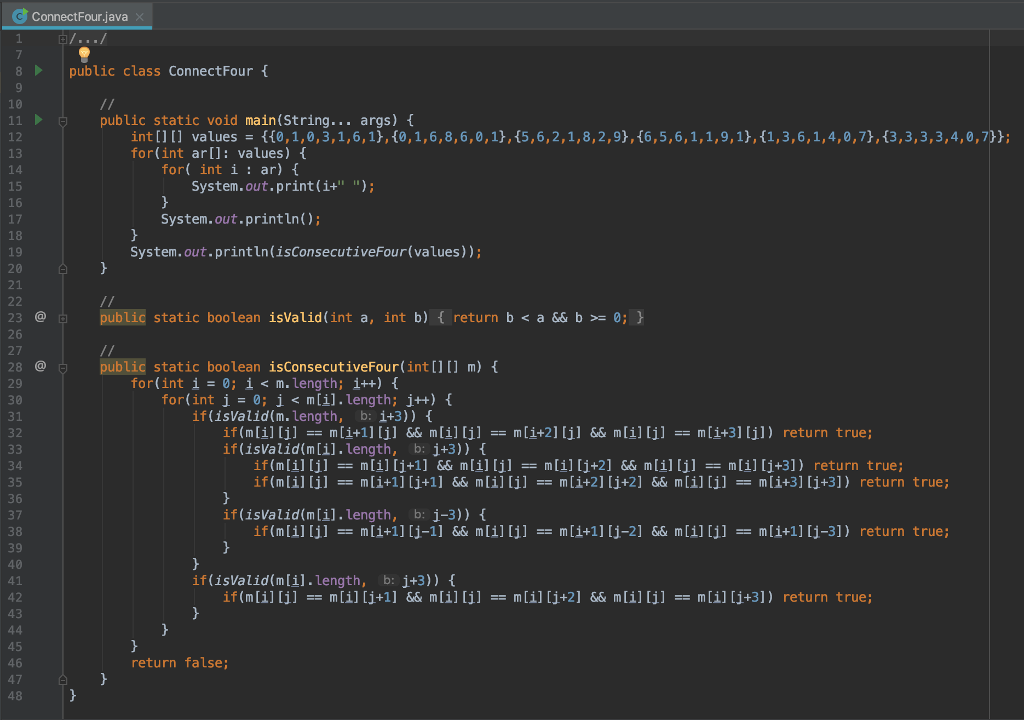Open the ConnectFour.java editor tab

(77, 16)
